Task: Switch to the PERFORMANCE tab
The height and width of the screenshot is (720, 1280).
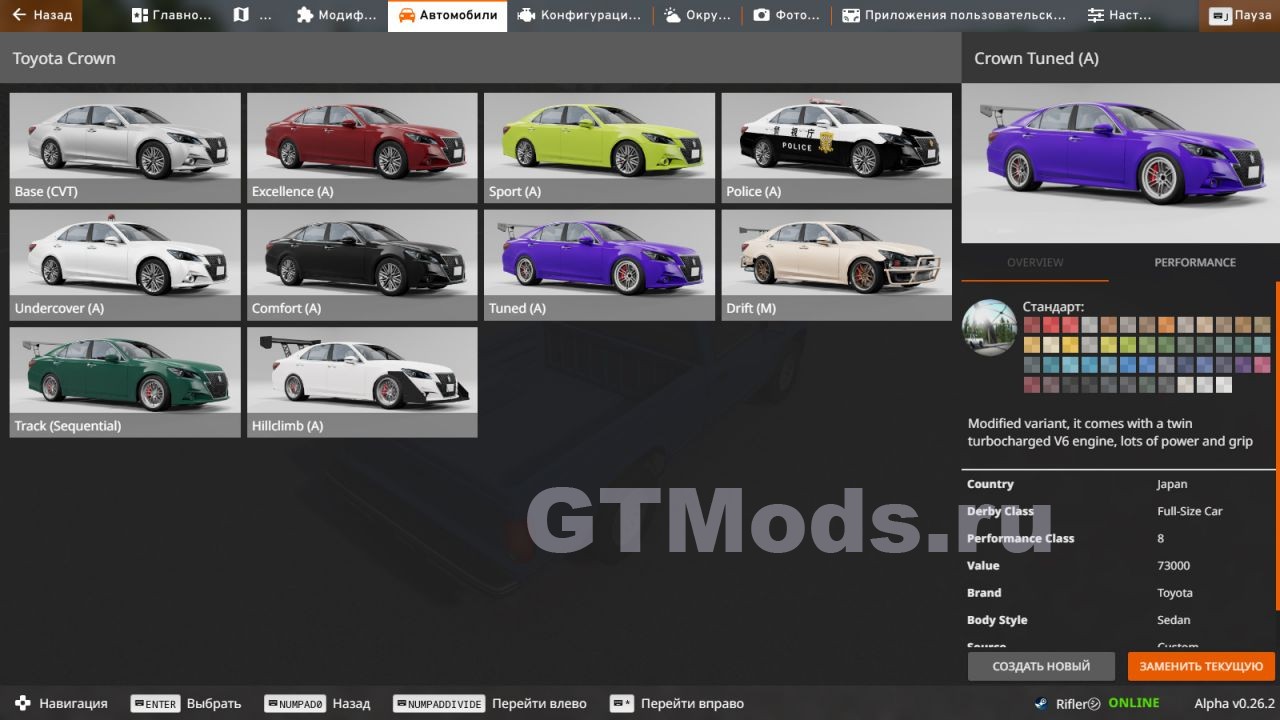Action: click(1195, 262)
